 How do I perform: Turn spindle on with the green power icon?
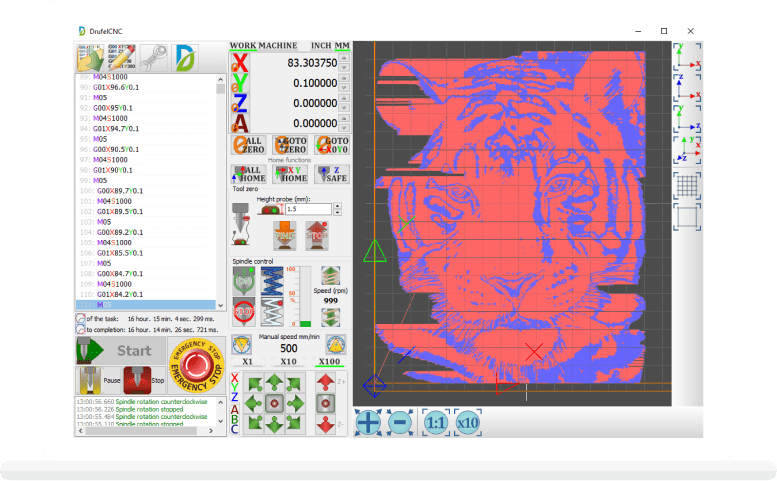(x=243, y=281)
